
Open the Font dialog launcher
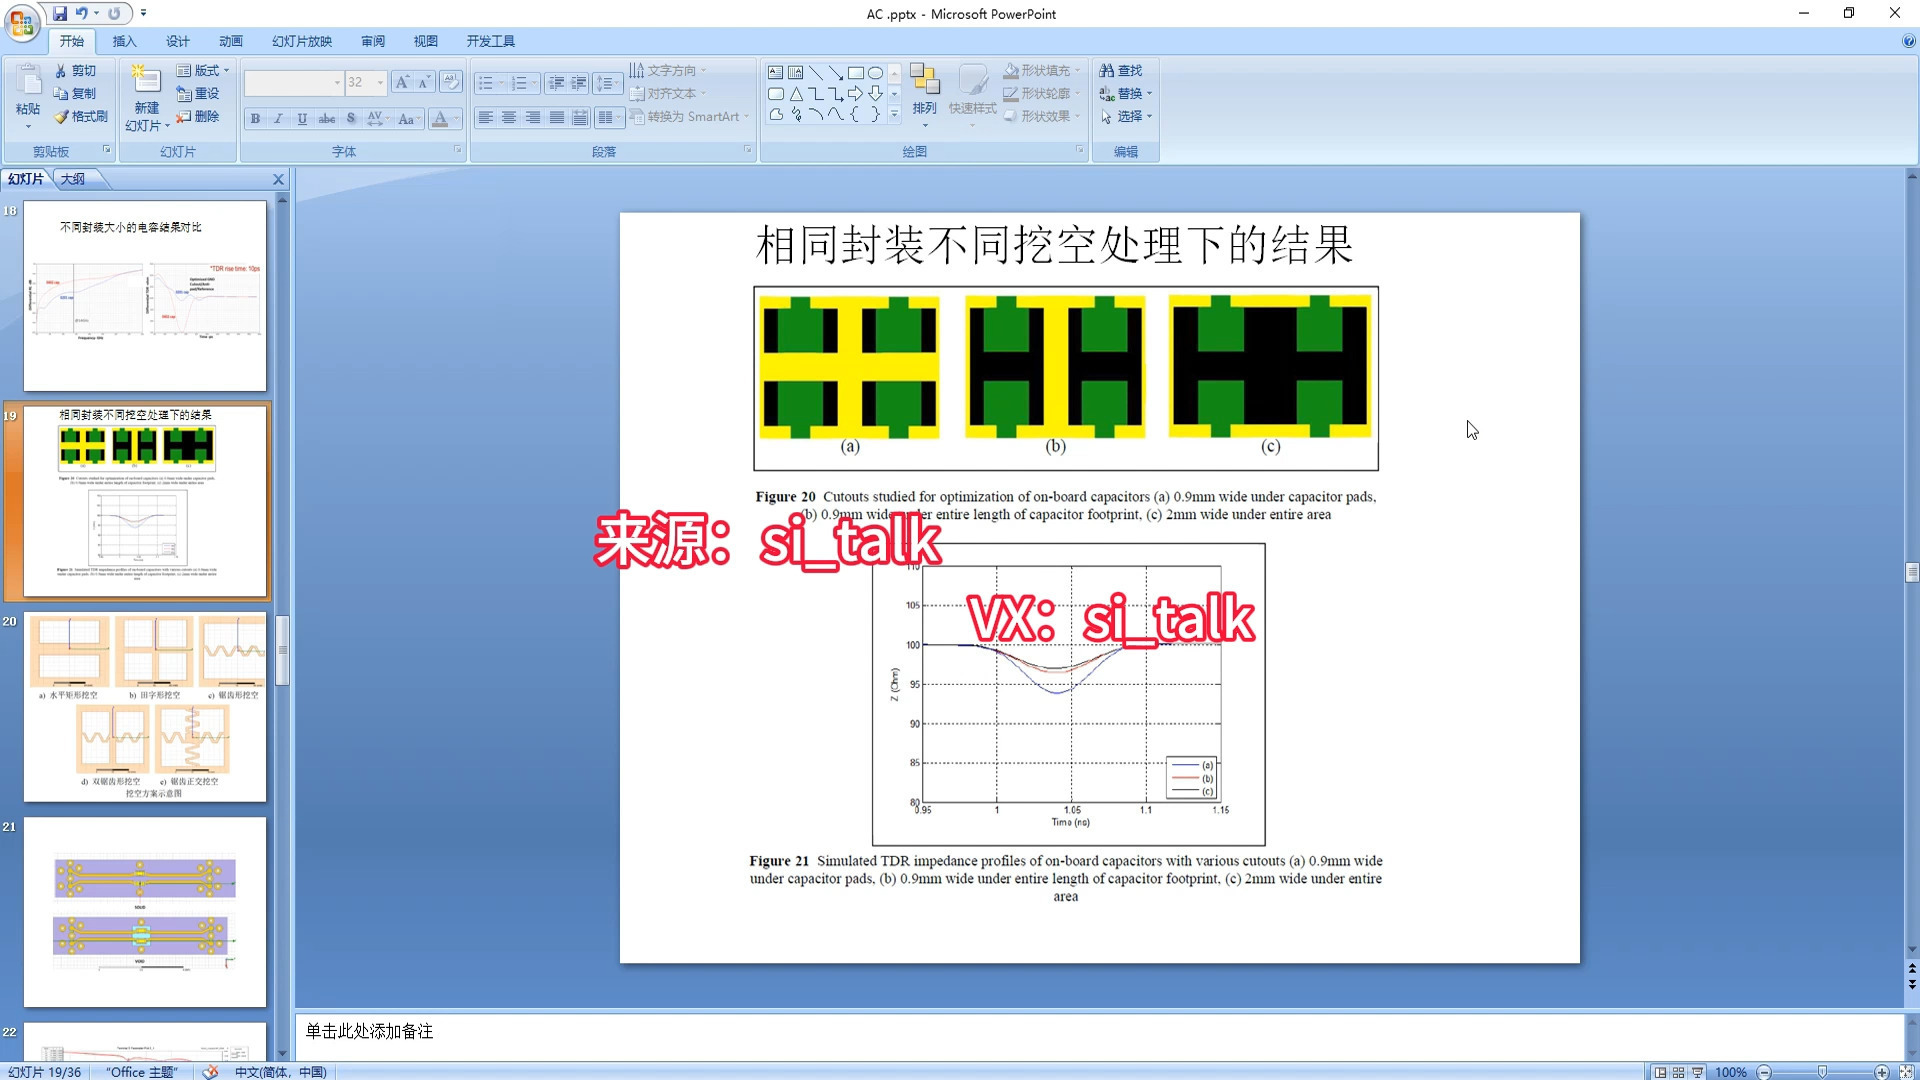(458, 150)
